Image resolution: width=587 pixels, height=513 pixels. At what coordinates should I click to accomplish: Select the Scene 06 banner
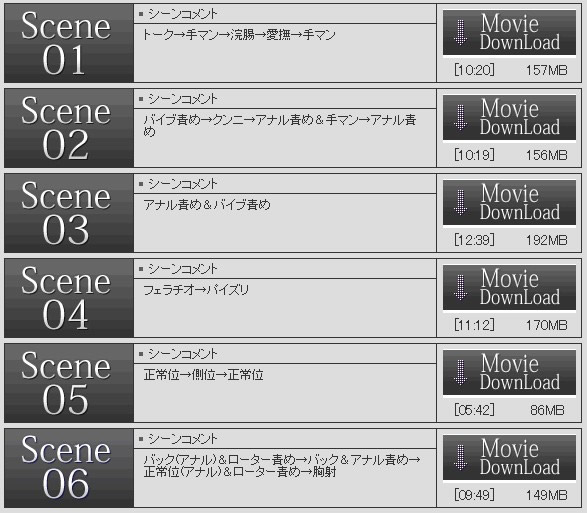69,468
